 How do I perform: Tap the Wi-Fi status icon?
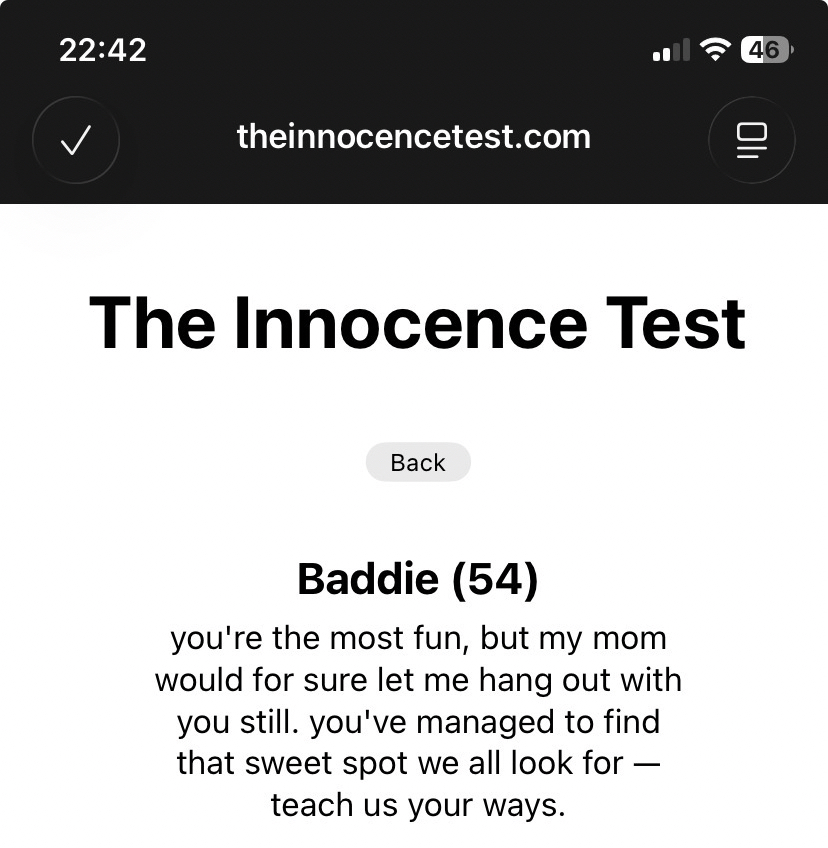[715, 49]
